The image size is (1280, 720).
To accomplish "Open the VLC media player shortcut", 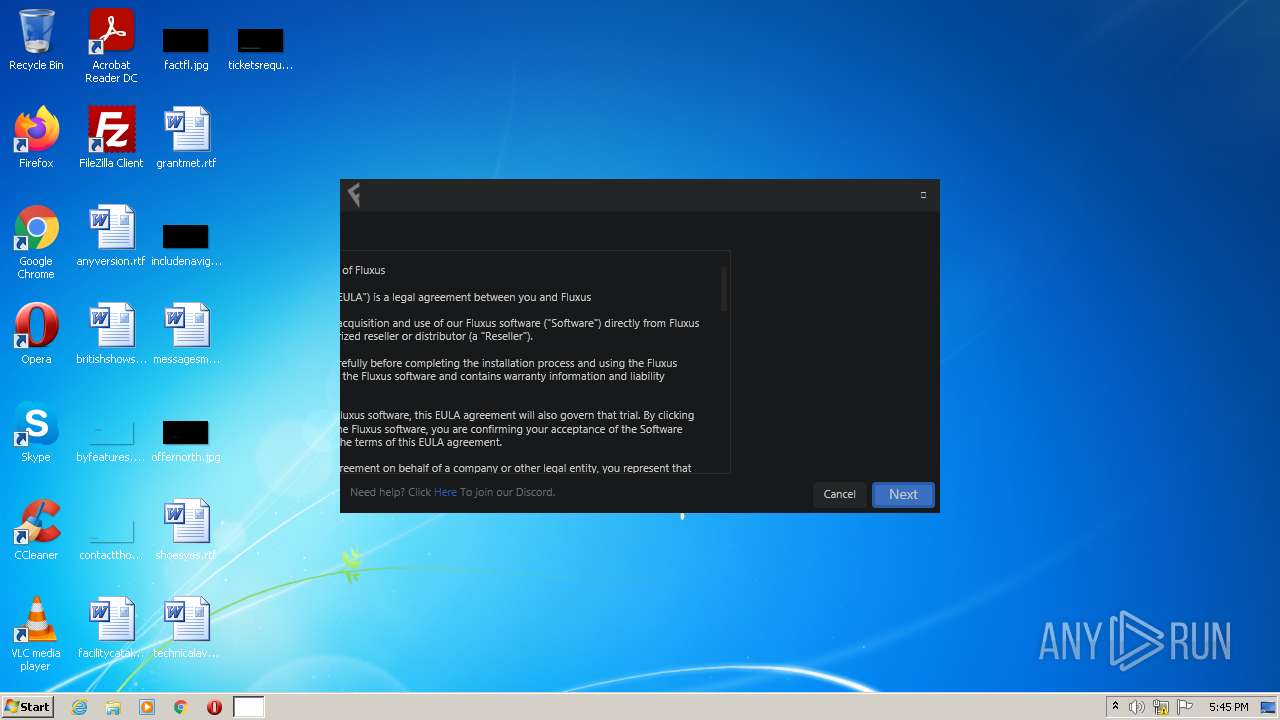I will tap(36, 633).
